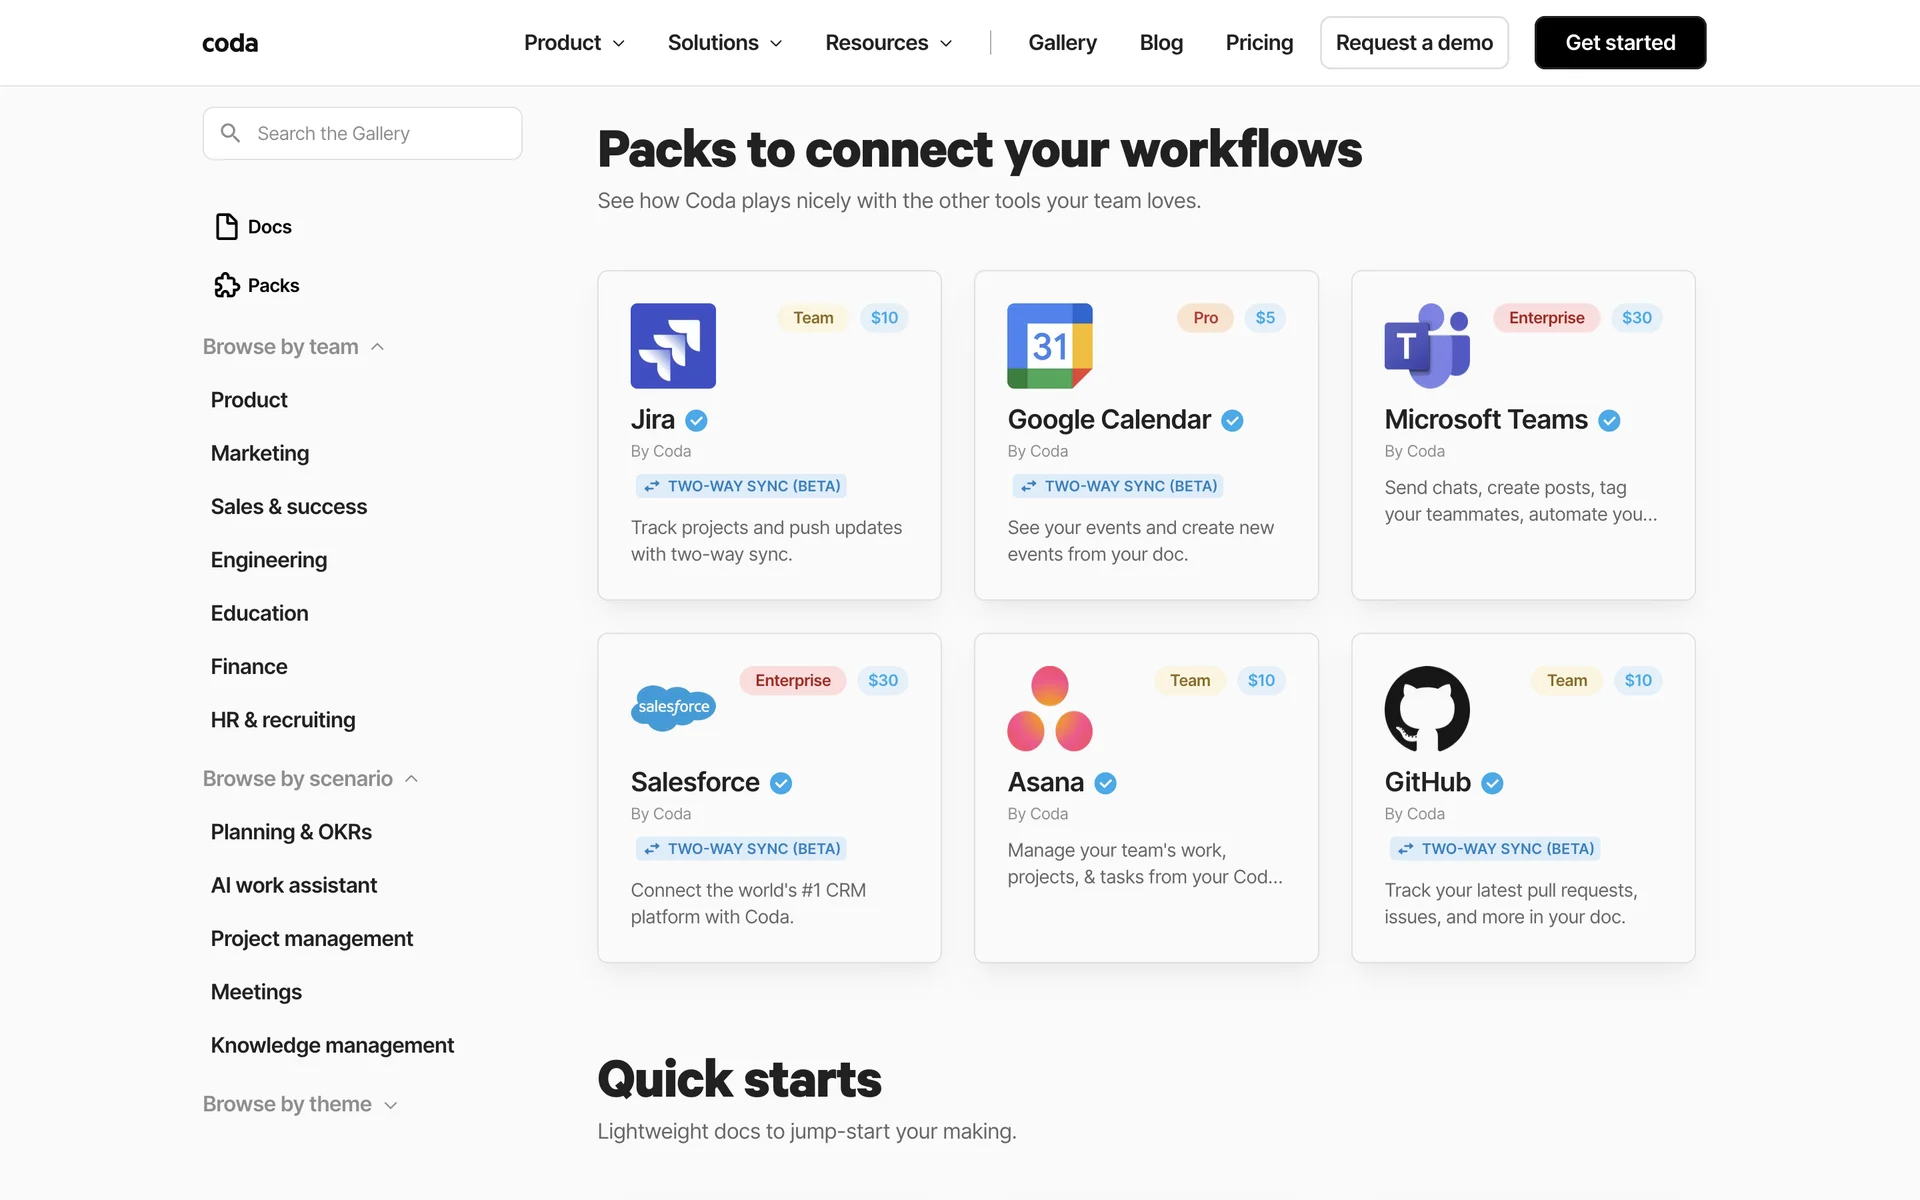Image resolution: width=1920 pixels, height=1200 pixels.
Task: Click the coda logo in header
Action: [x=230, y=43]
